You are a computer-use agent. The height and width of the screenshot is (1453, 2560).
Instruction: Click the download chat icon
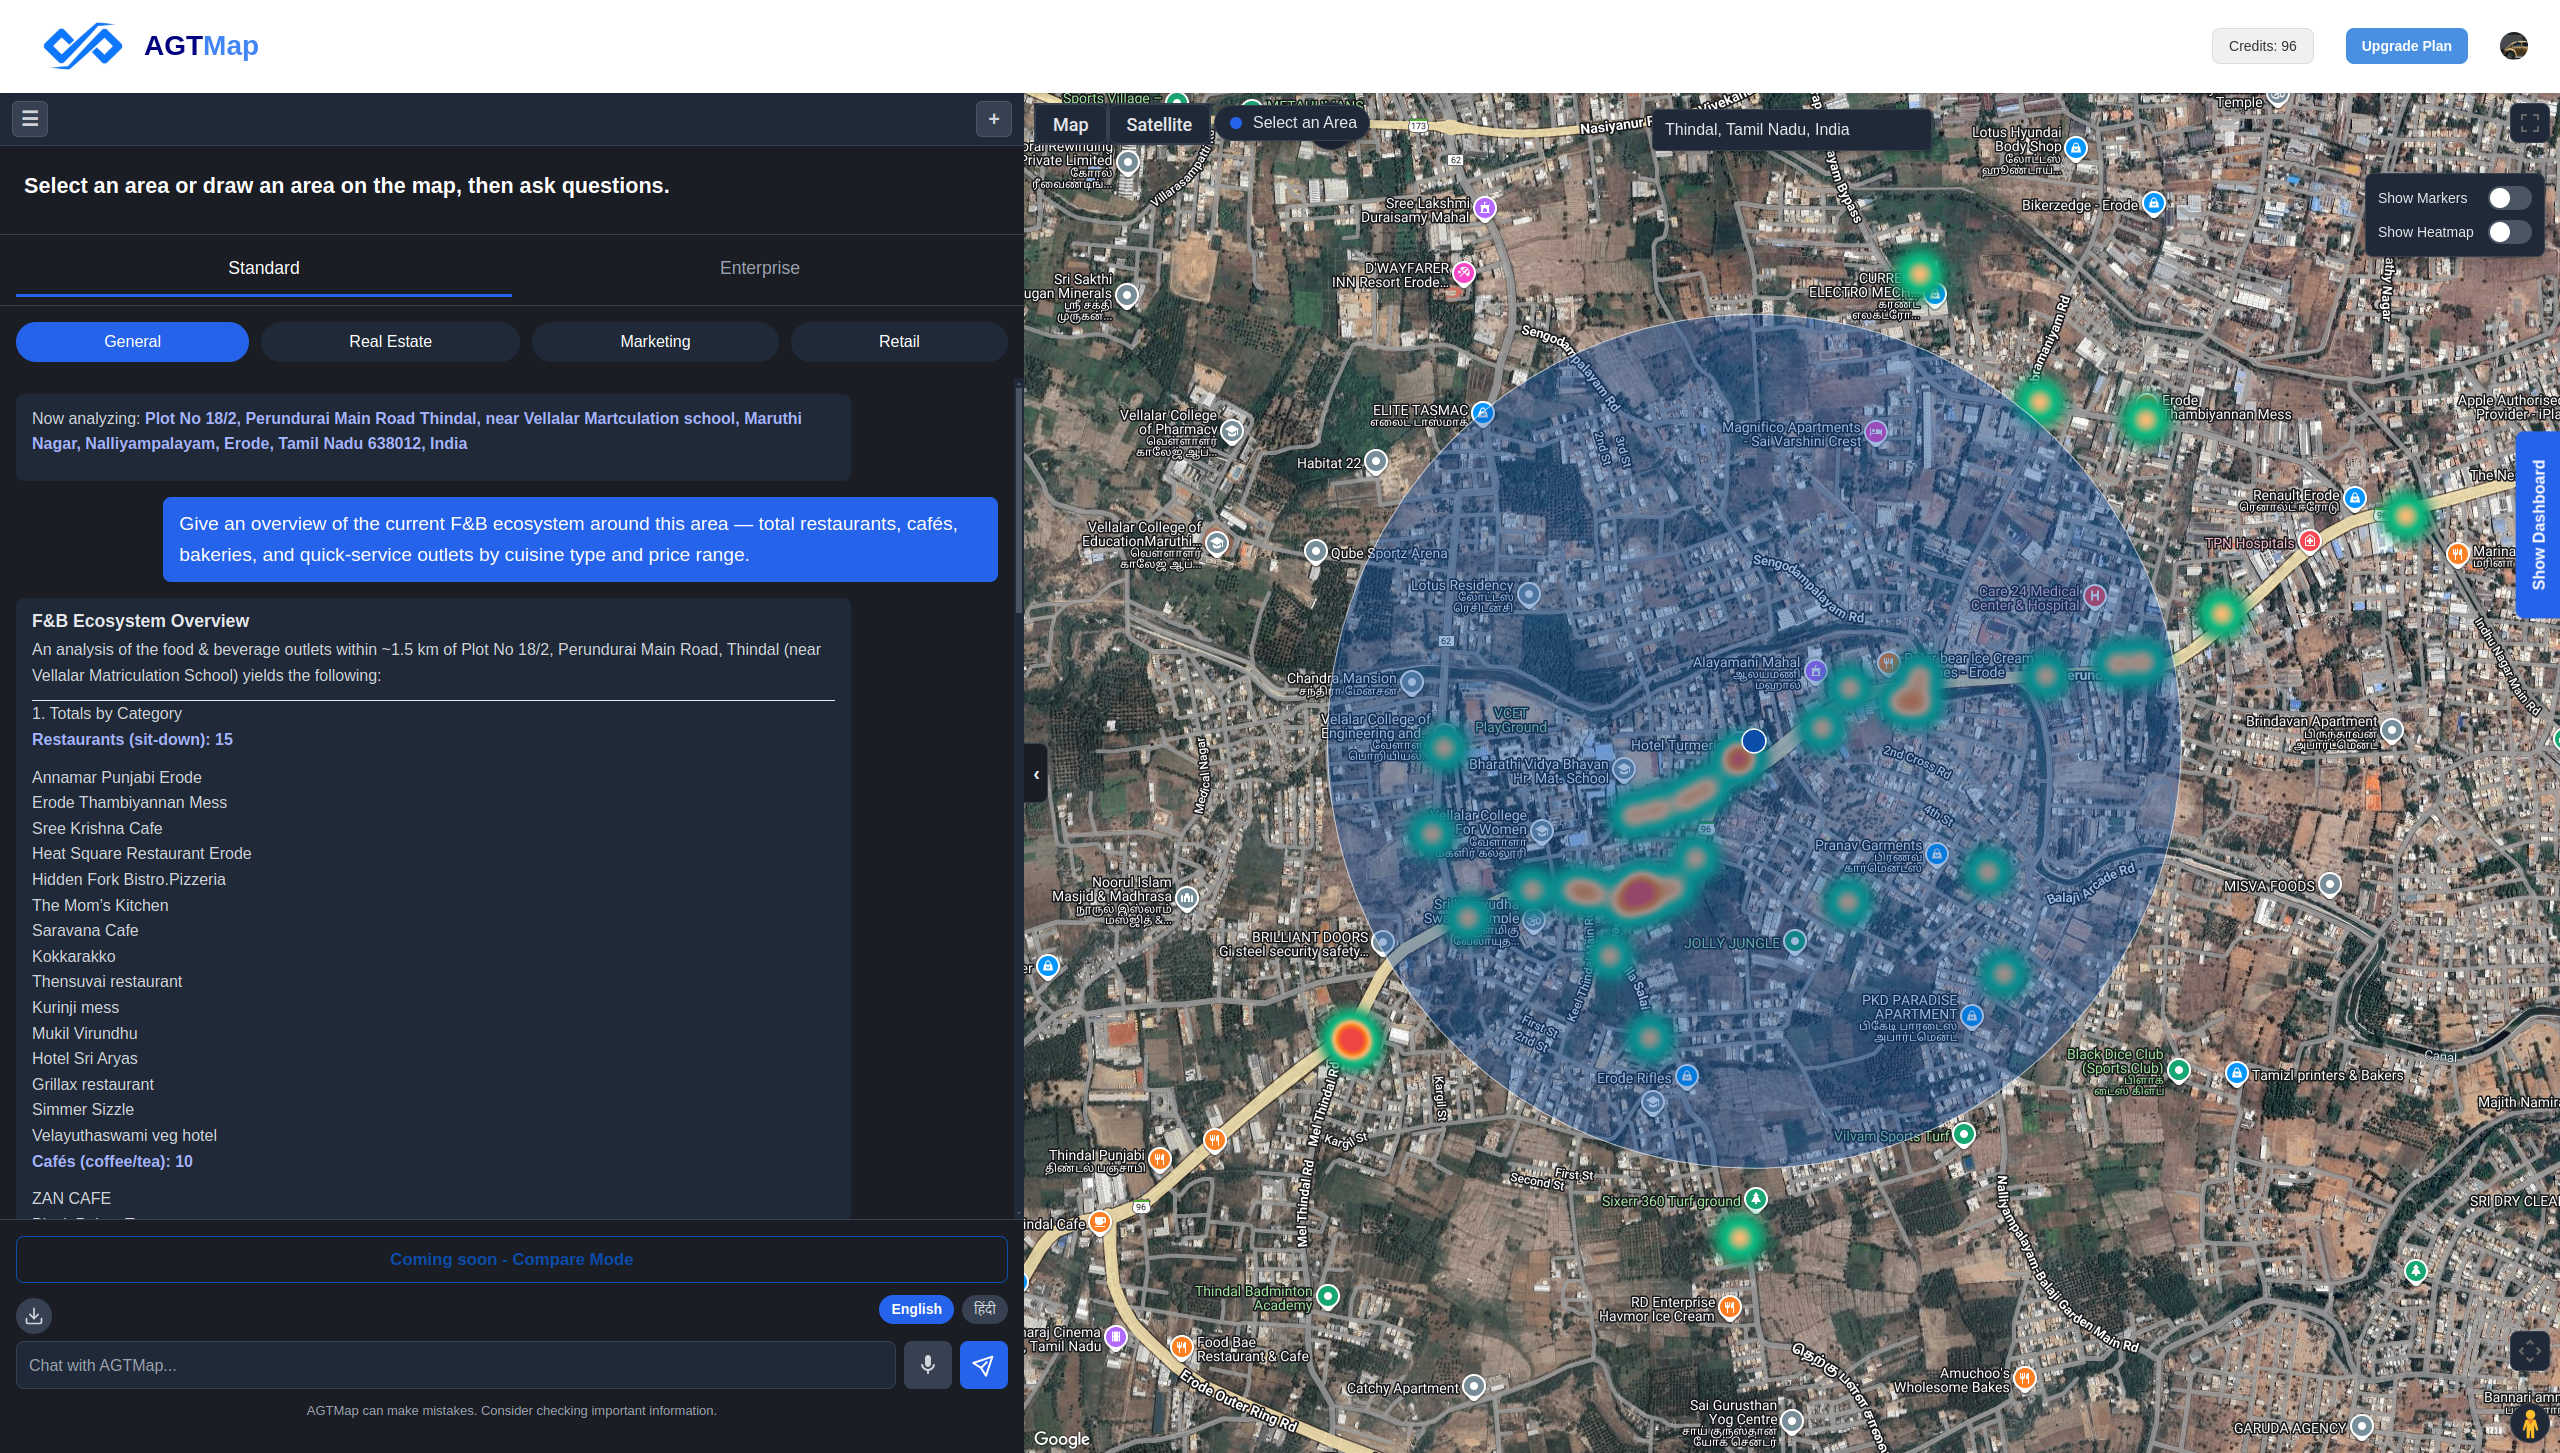[34, 1315]
